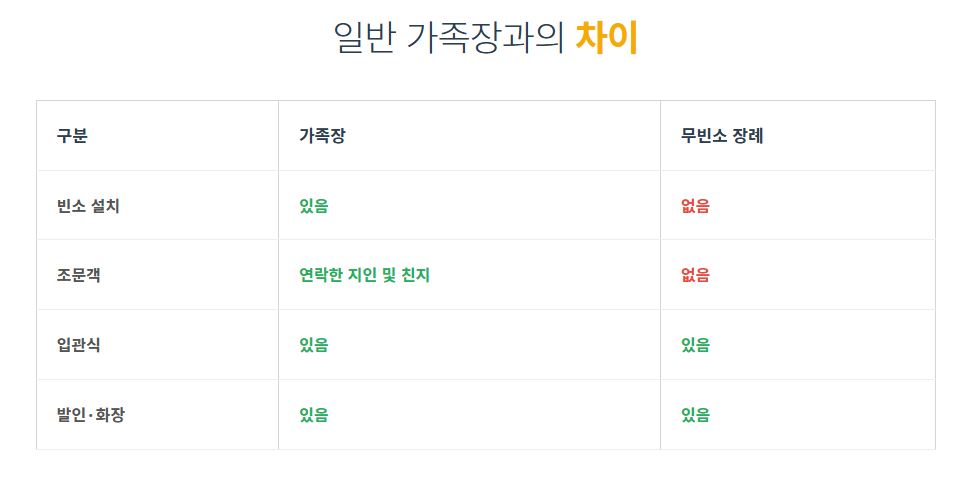
Task: Select the 구분 column header
Action: [x=72, y=136]
